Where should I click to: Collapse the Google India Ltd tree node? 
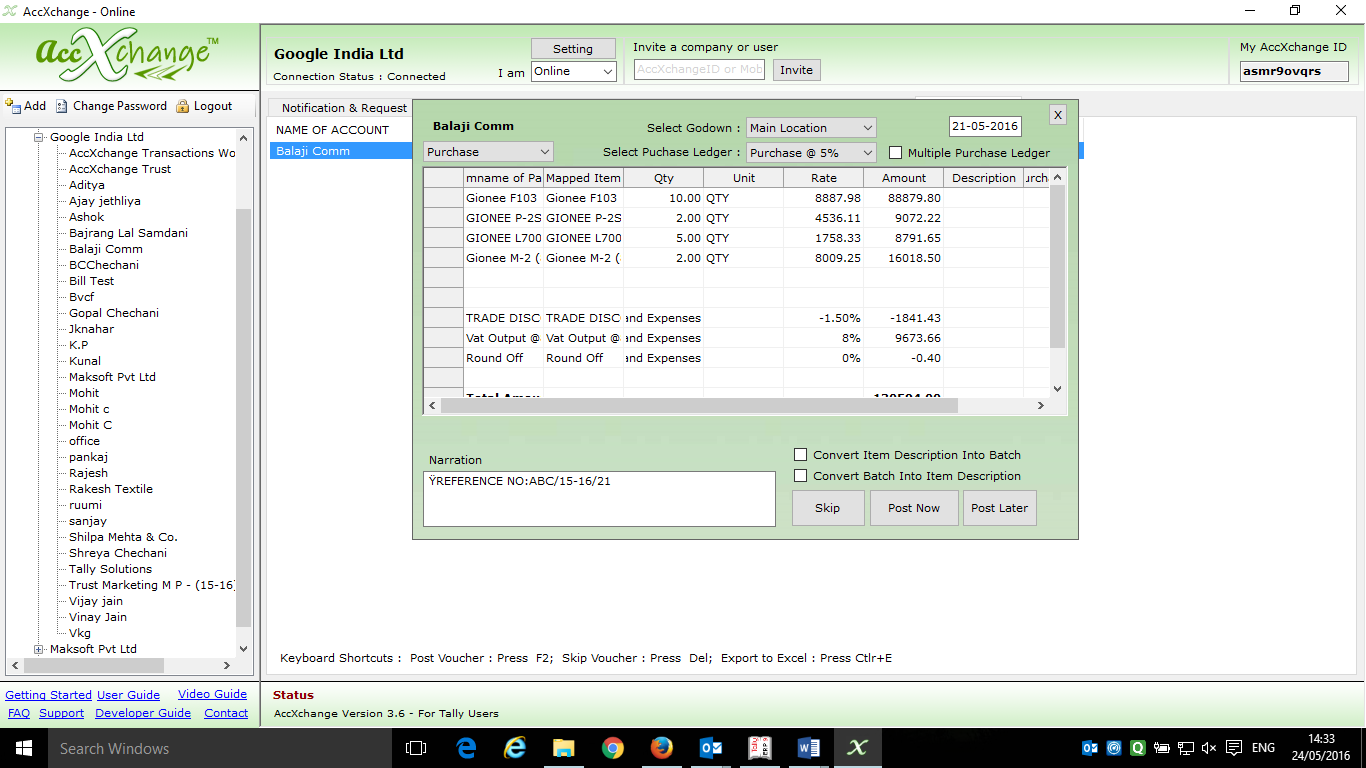coord(39,137)
